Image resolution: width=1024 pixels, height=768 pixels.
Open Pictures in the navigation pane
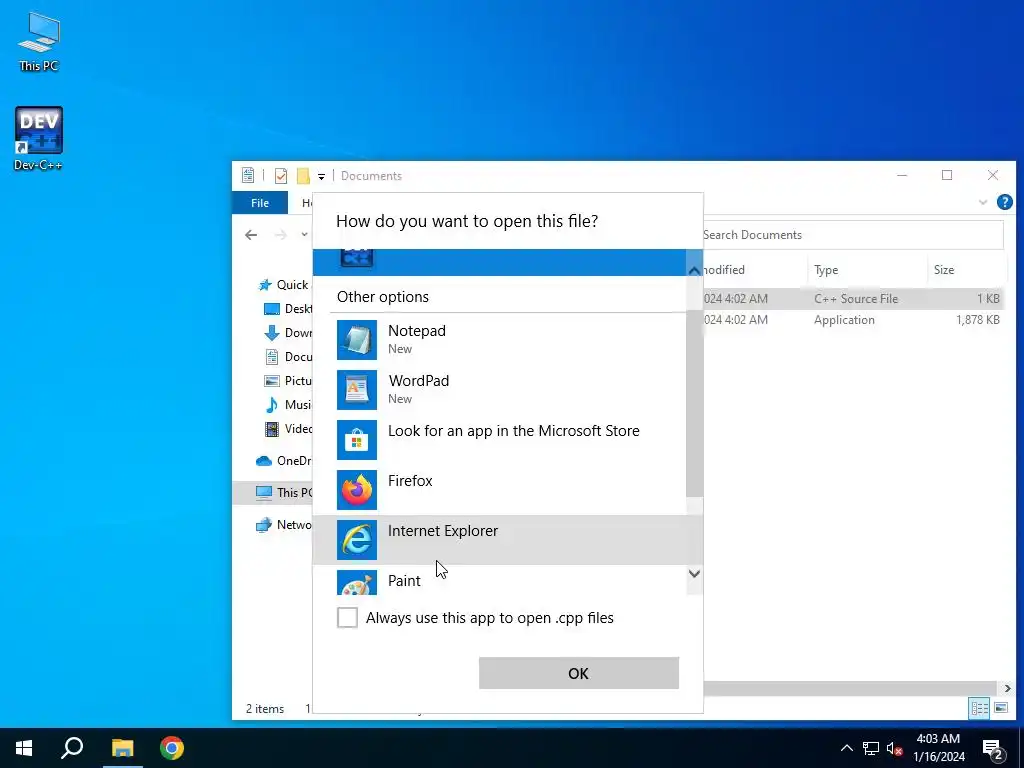tap(288, 381)
